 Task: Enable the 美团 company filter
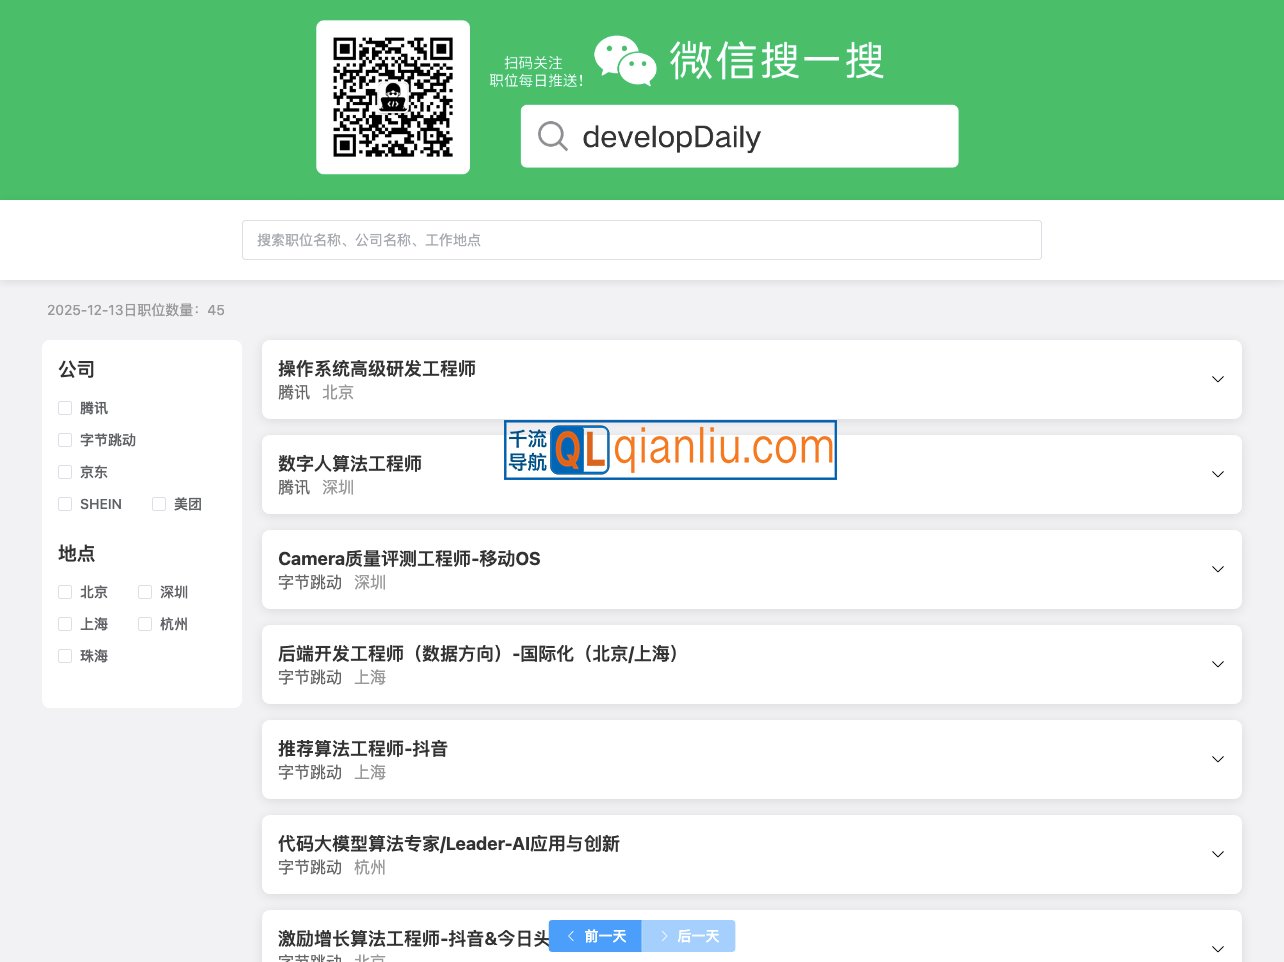[159, 504]
